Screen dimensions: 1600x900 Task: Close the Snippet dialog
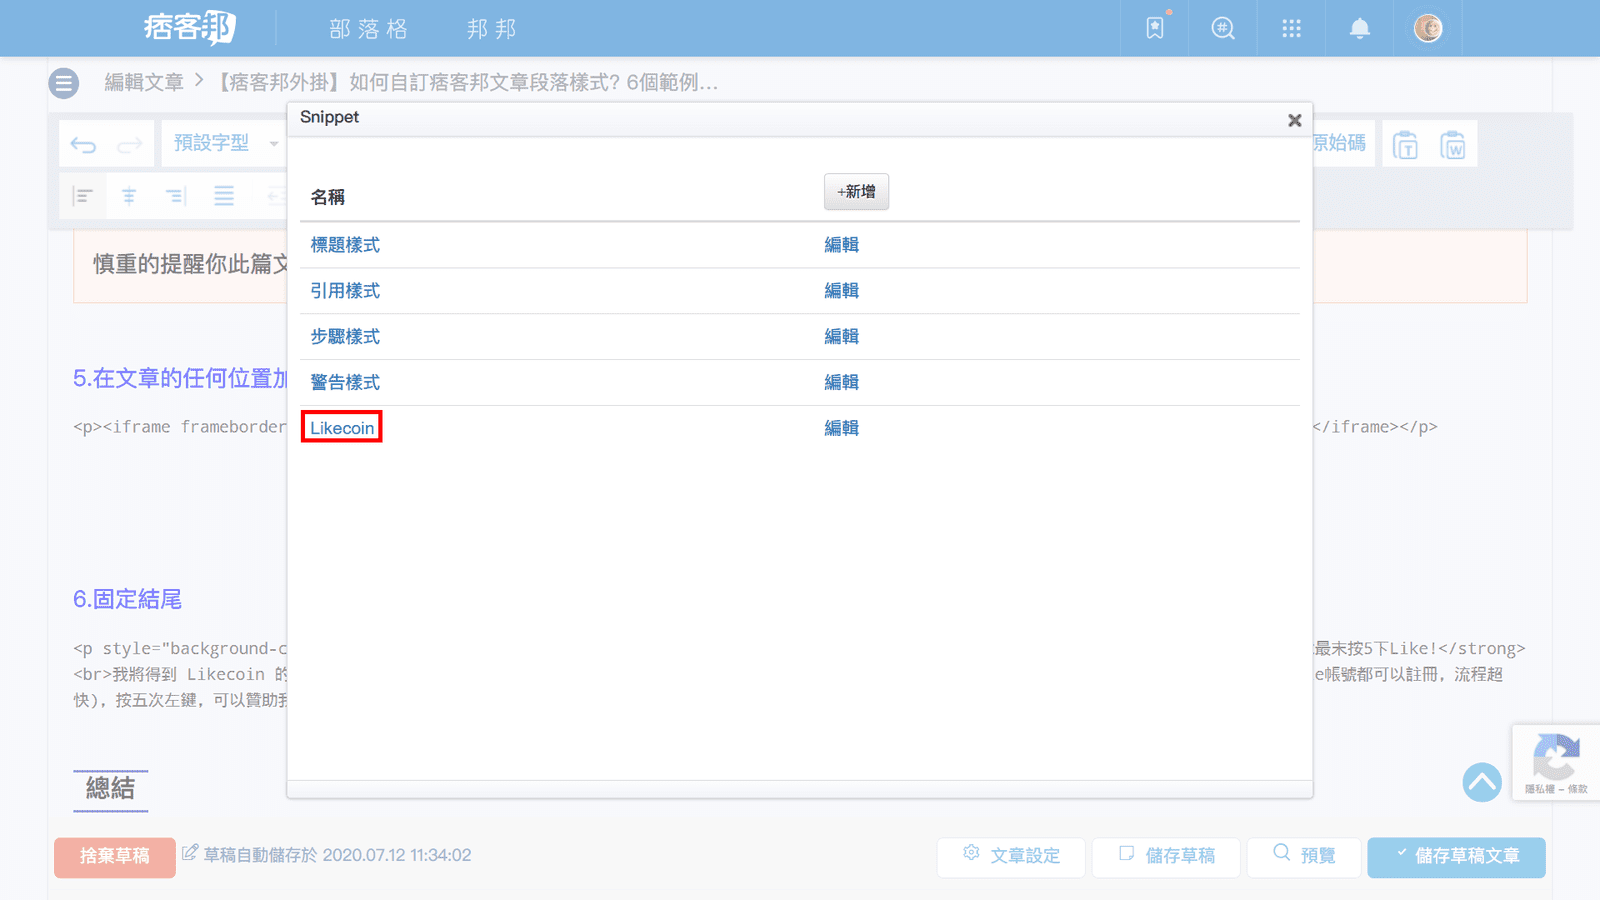(x=1295, y=119)
